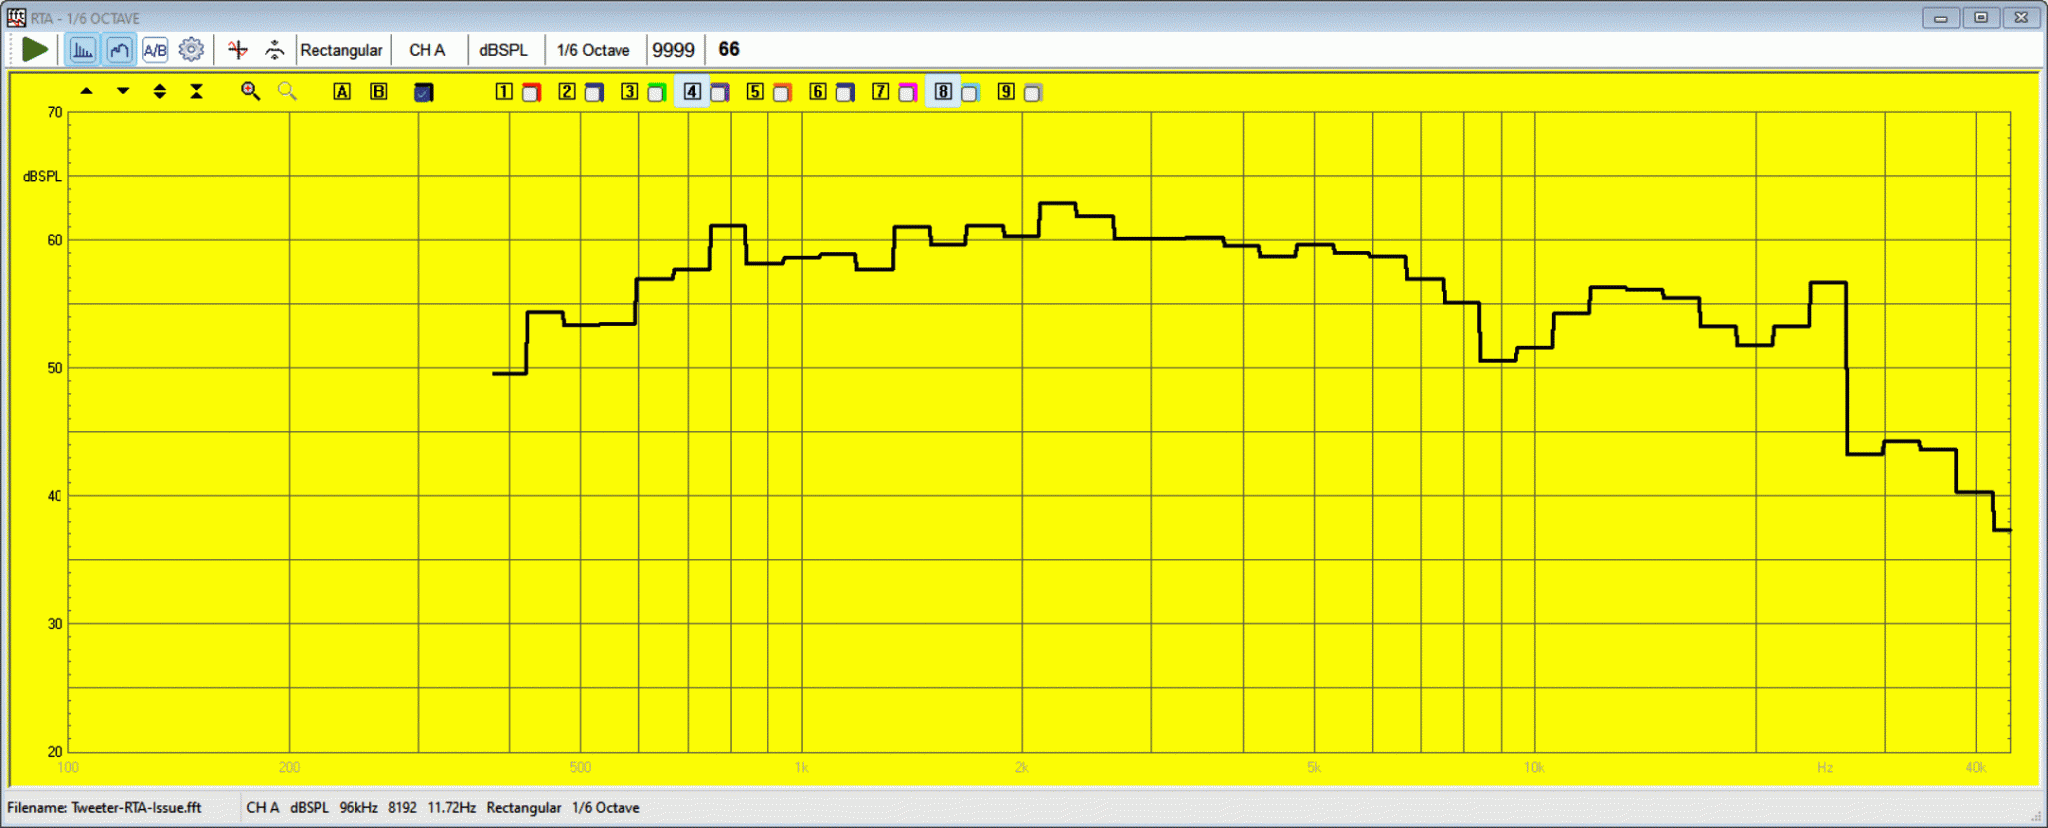
Task: Click the 66 average counter value
Action: tap(729, 49)
